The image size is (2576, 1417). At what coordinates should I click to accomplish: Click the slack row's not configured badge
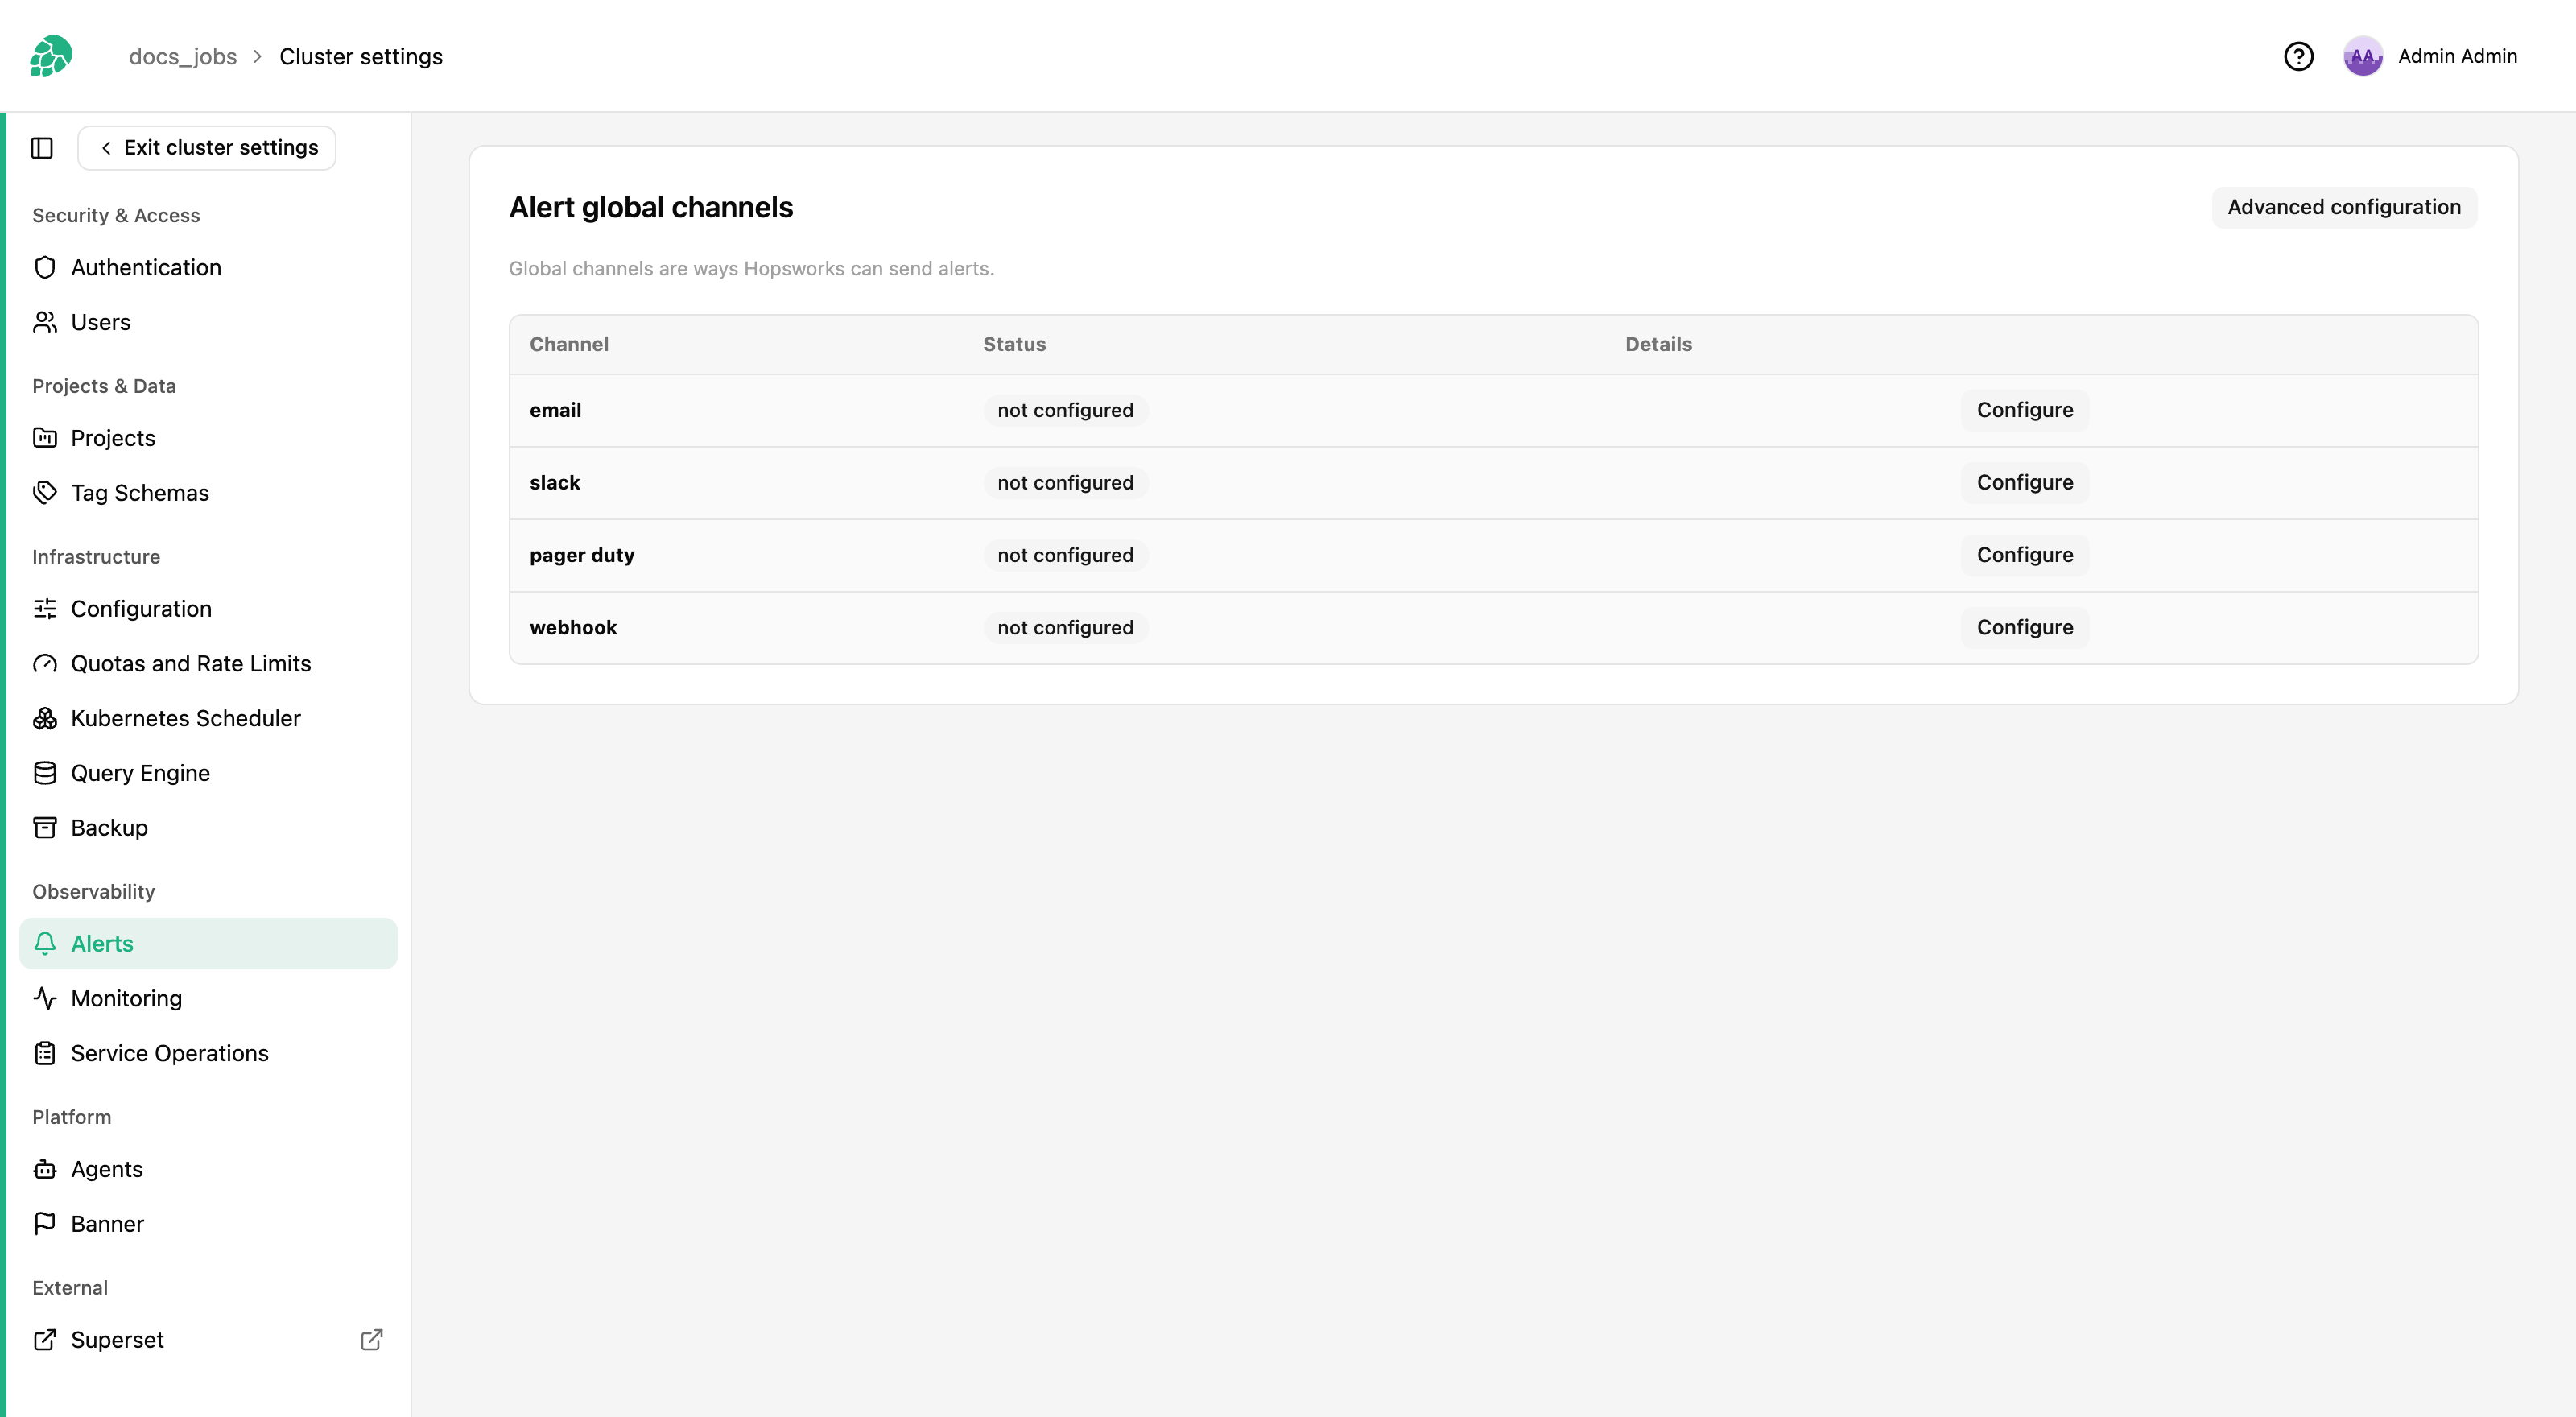1065,483
